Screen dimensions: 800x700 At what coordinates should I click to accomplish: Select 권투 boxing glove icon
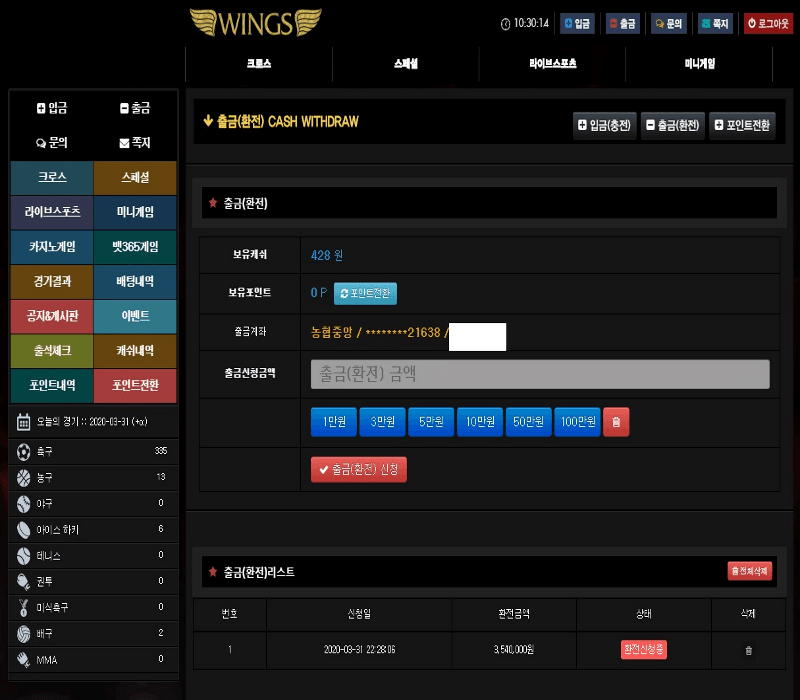pos(23,582)
